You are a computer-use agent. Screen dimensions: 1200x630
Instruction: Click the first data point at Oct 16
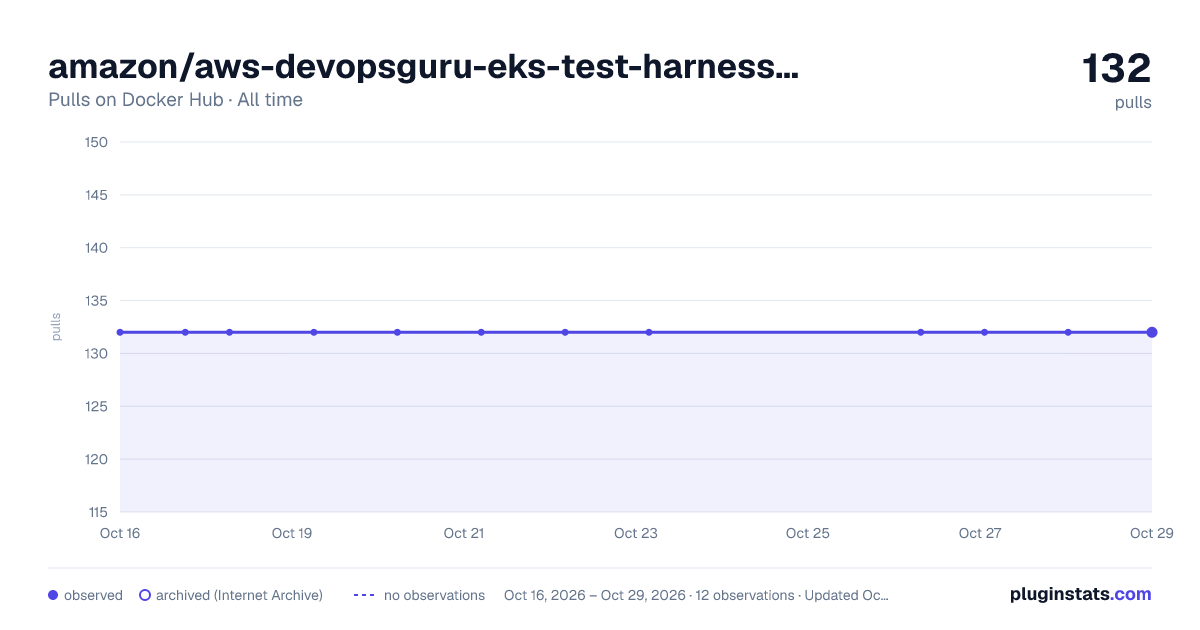click(x=120, y=332)
